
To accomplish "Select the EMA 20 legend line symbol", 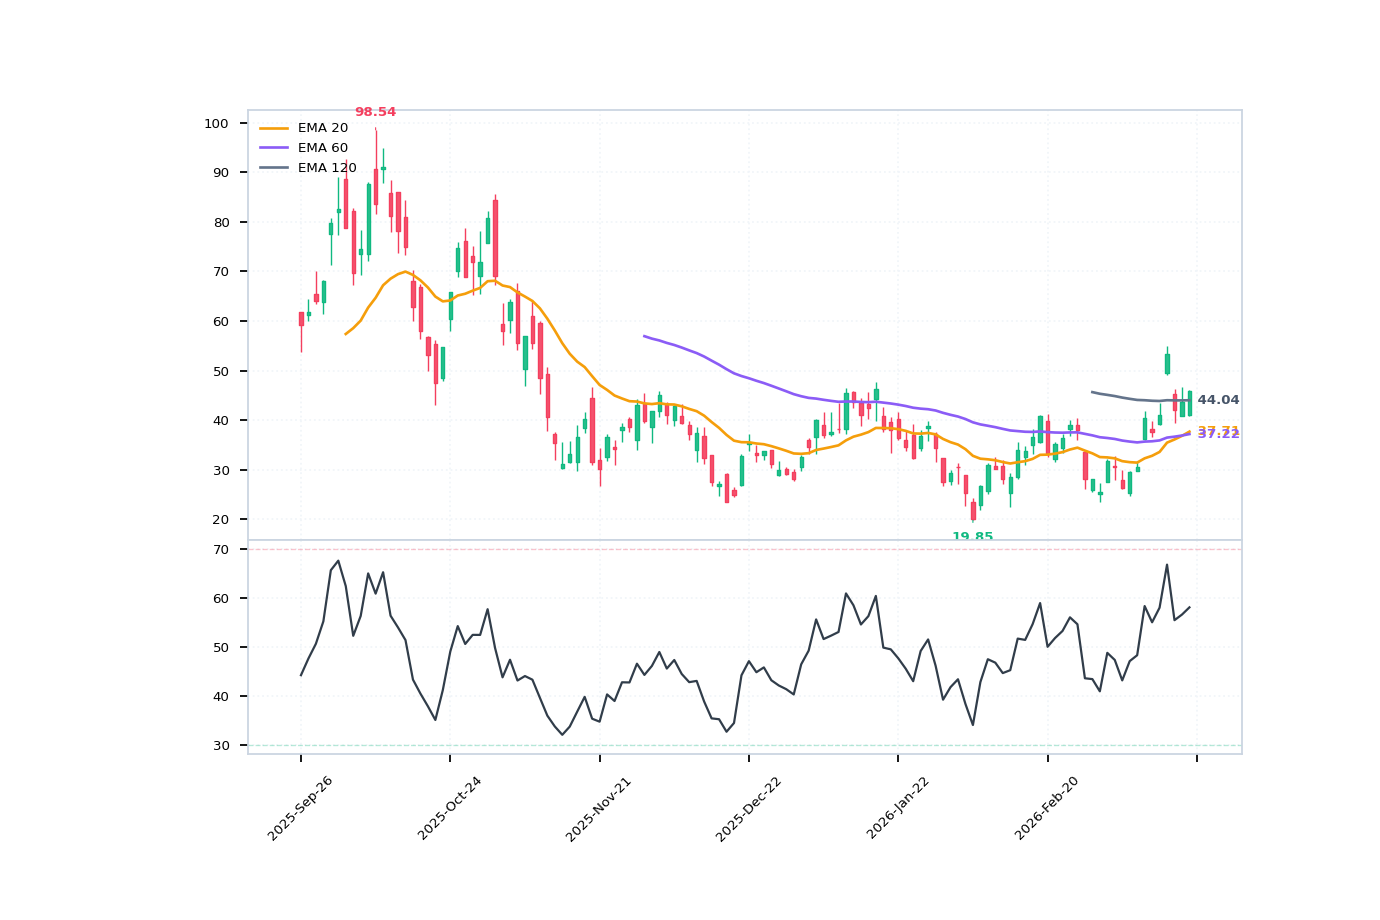I will (275, 127).
